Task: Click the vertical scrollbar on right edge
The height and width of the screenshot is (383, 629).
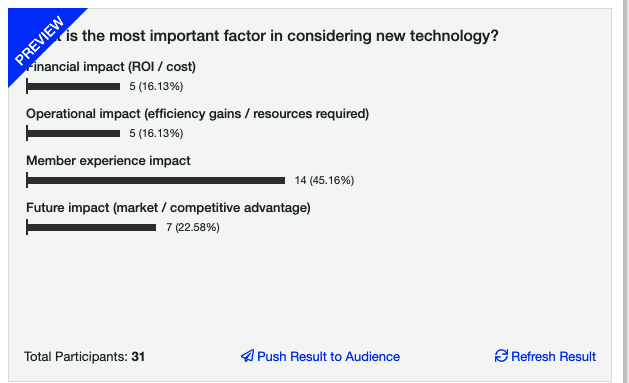Action: (x=627, y=191)
